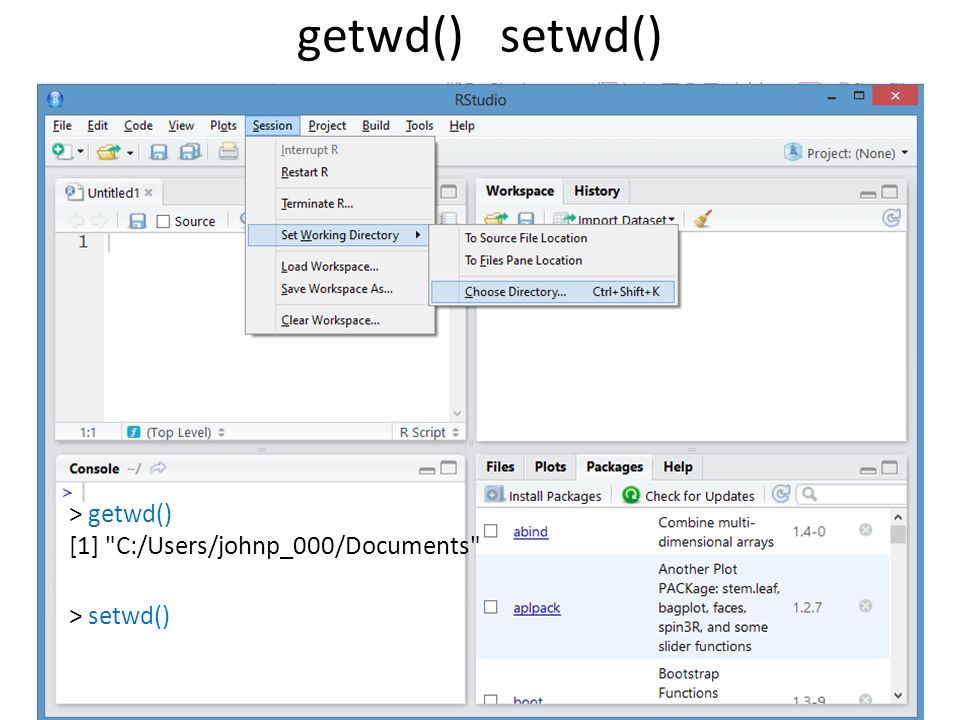Remove the abind package icon
This screenshot has height=720, width=960.
(866, 530)
